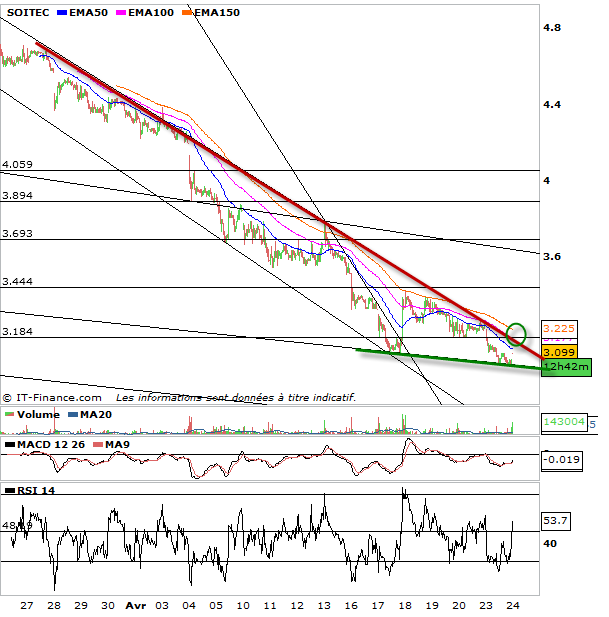Viewport: 609px width, 617px height.
Task: Click the 4.059 horizontal level label
Action: tap(18, 164)
